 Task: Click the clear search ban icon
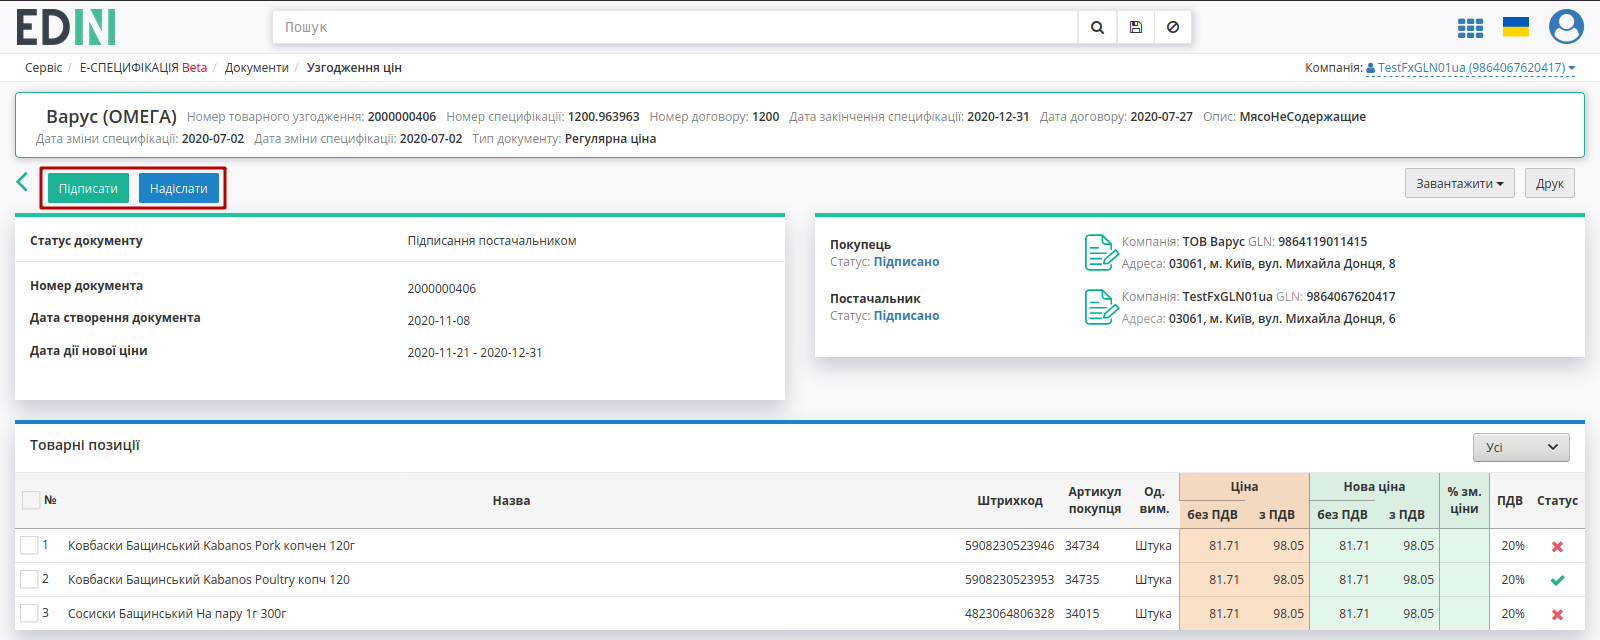tap(1173, 27)
